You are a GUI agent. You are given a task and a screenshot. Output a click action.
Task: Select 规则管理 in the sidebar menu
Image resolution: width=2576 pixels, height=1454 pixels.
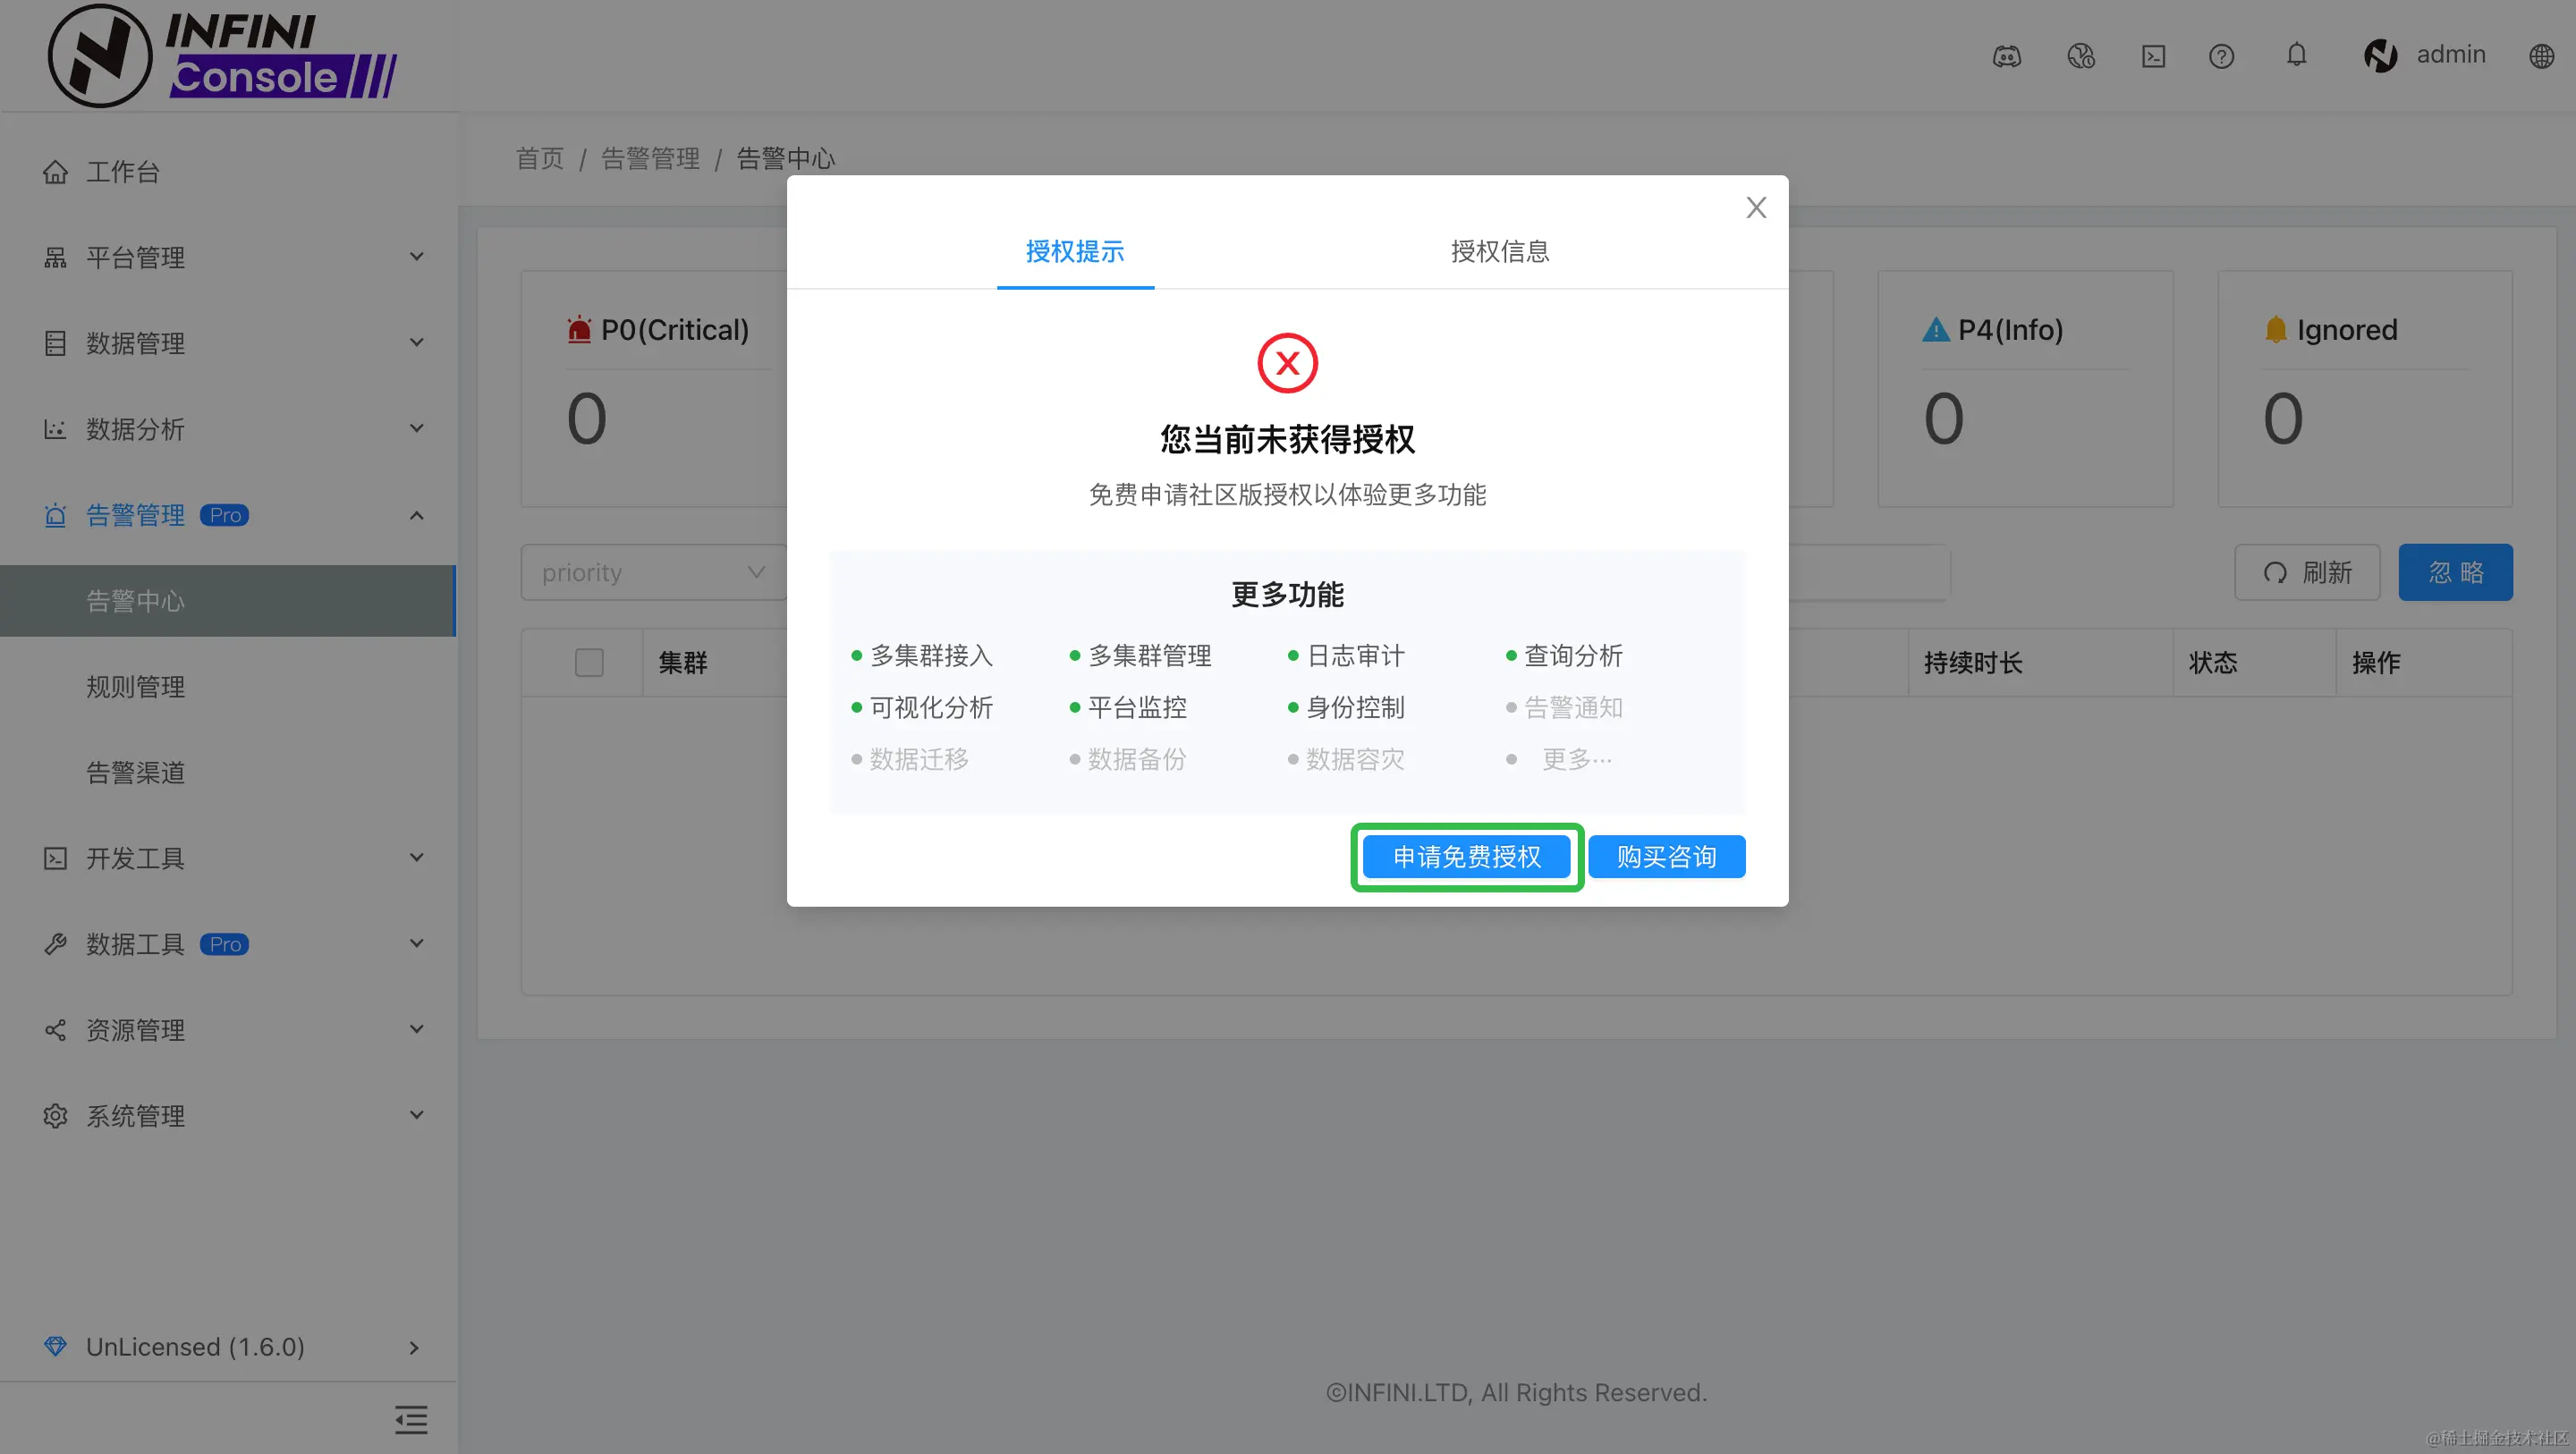pyautogui.click(x=134, y=687)
